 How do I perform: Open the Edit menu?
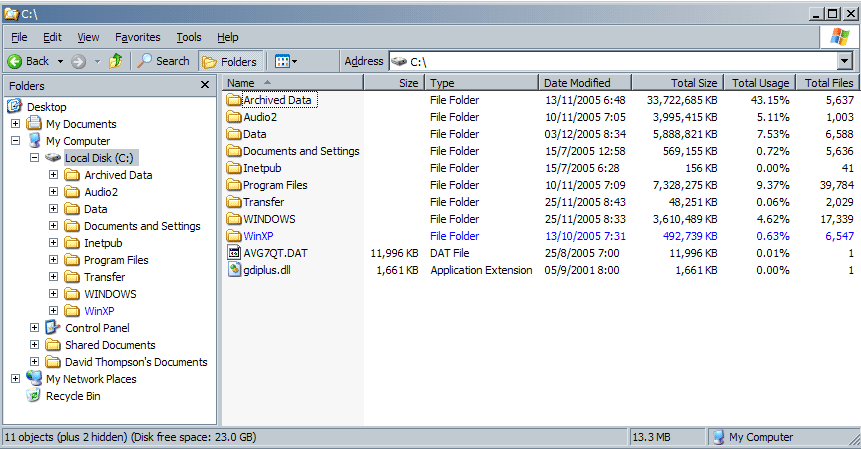coord(52,37)
